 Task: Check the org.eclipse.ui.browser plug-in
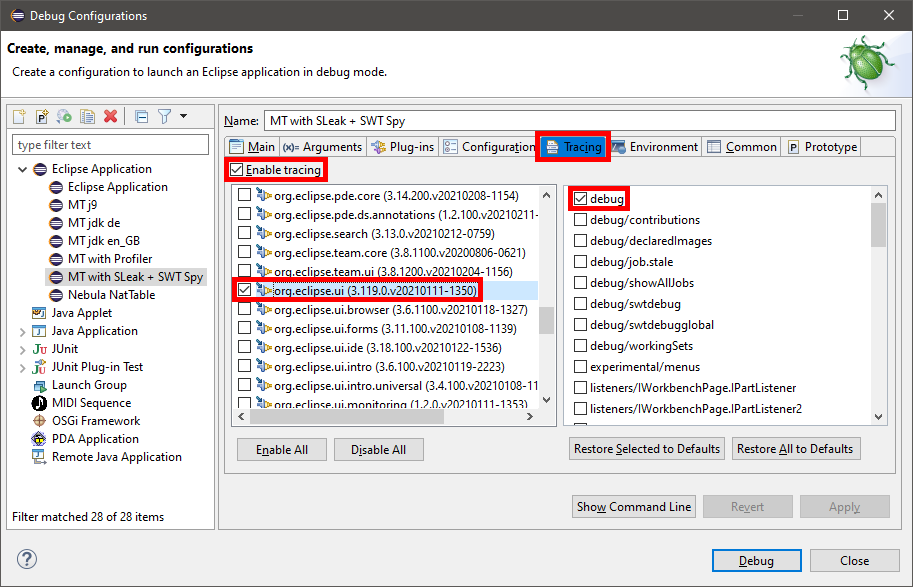[x=245, y=311]
